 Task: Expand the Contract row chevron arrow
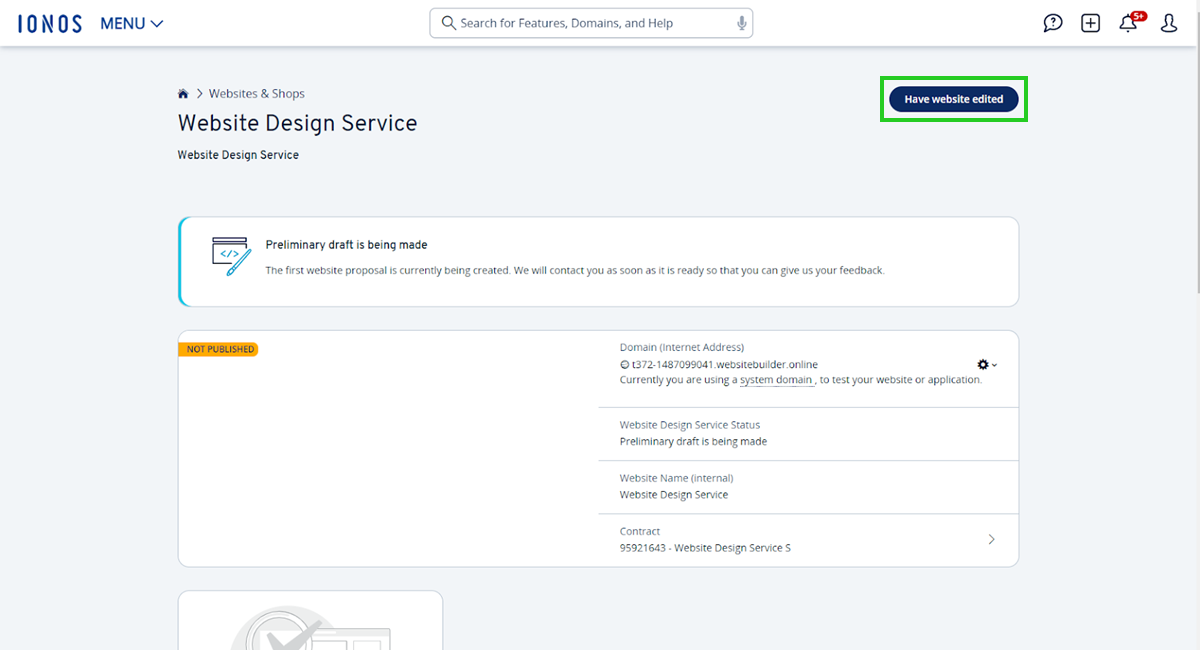tap(991, 539)
